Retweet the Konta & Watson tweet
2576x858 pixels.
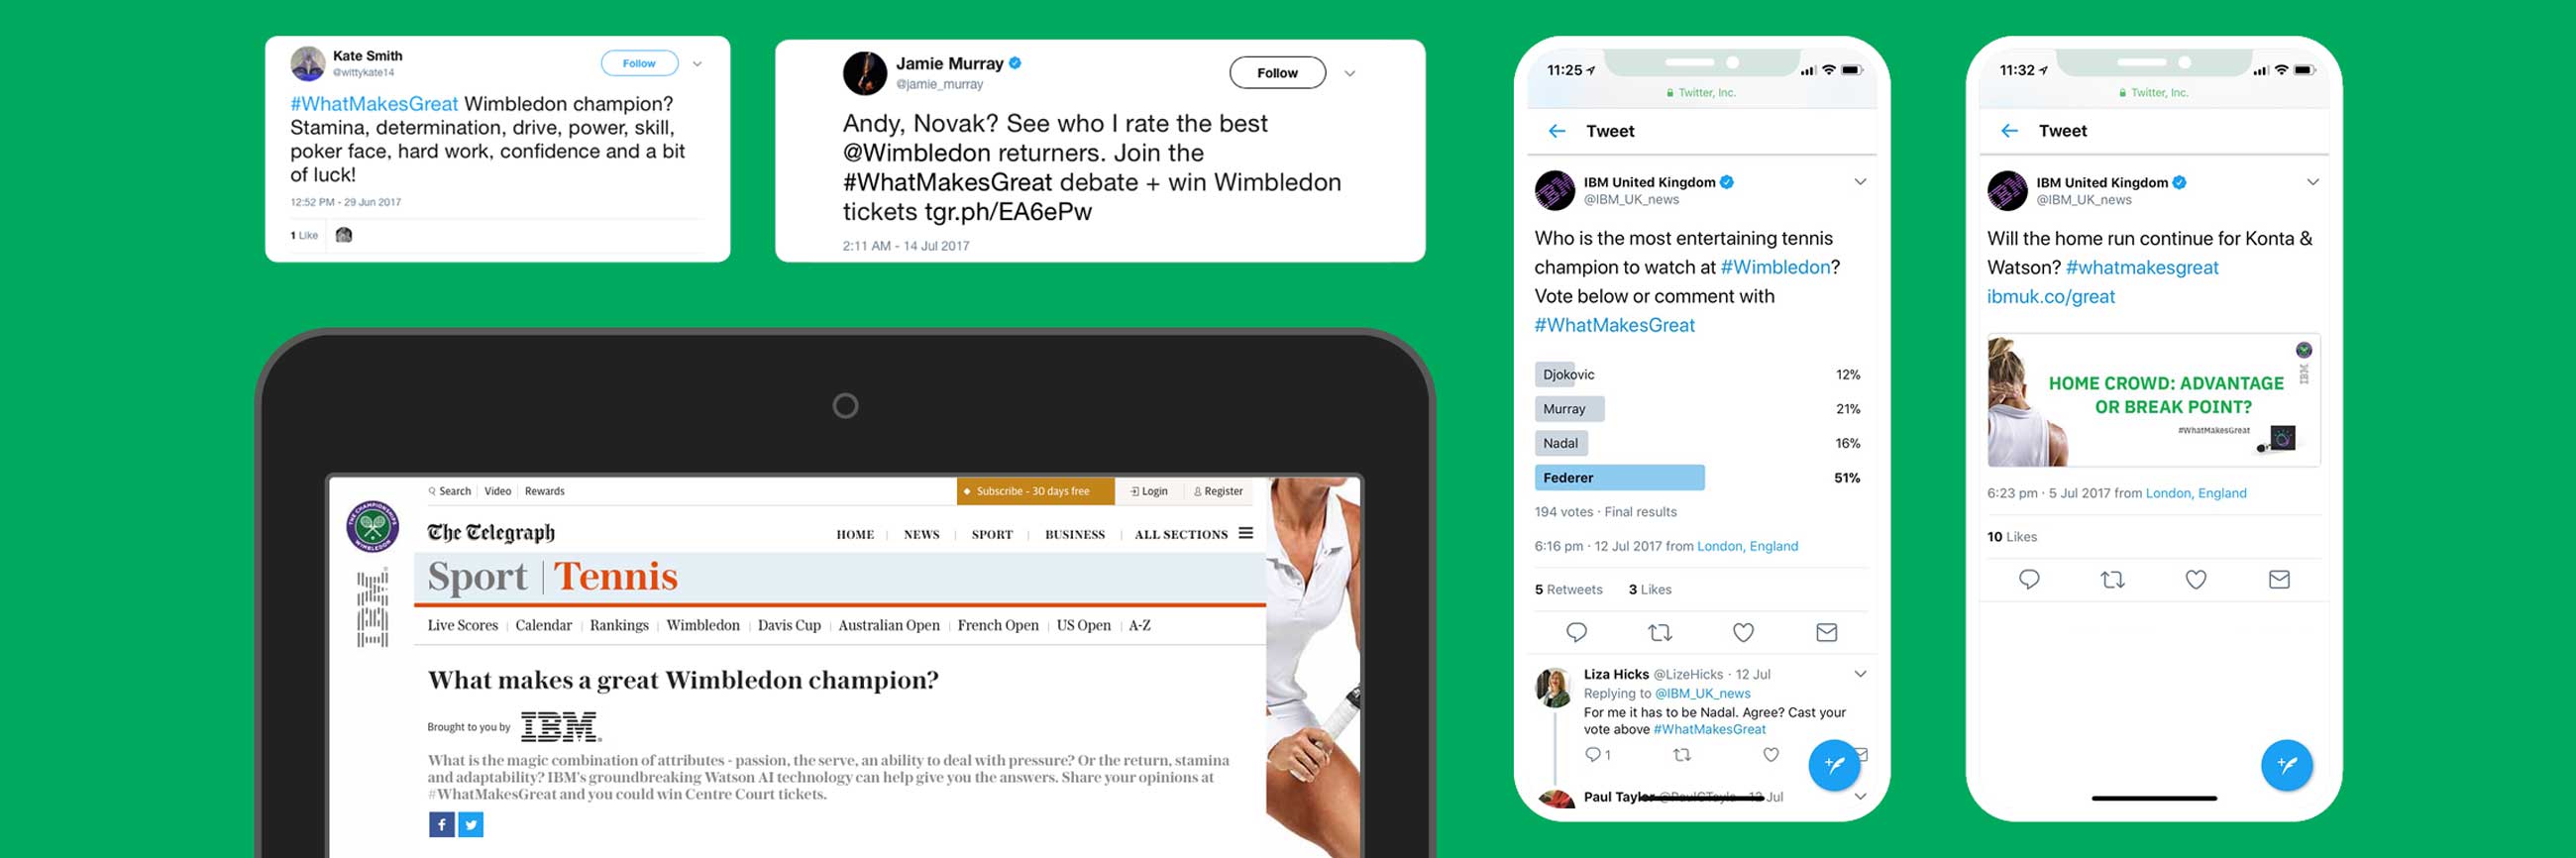2112,580
